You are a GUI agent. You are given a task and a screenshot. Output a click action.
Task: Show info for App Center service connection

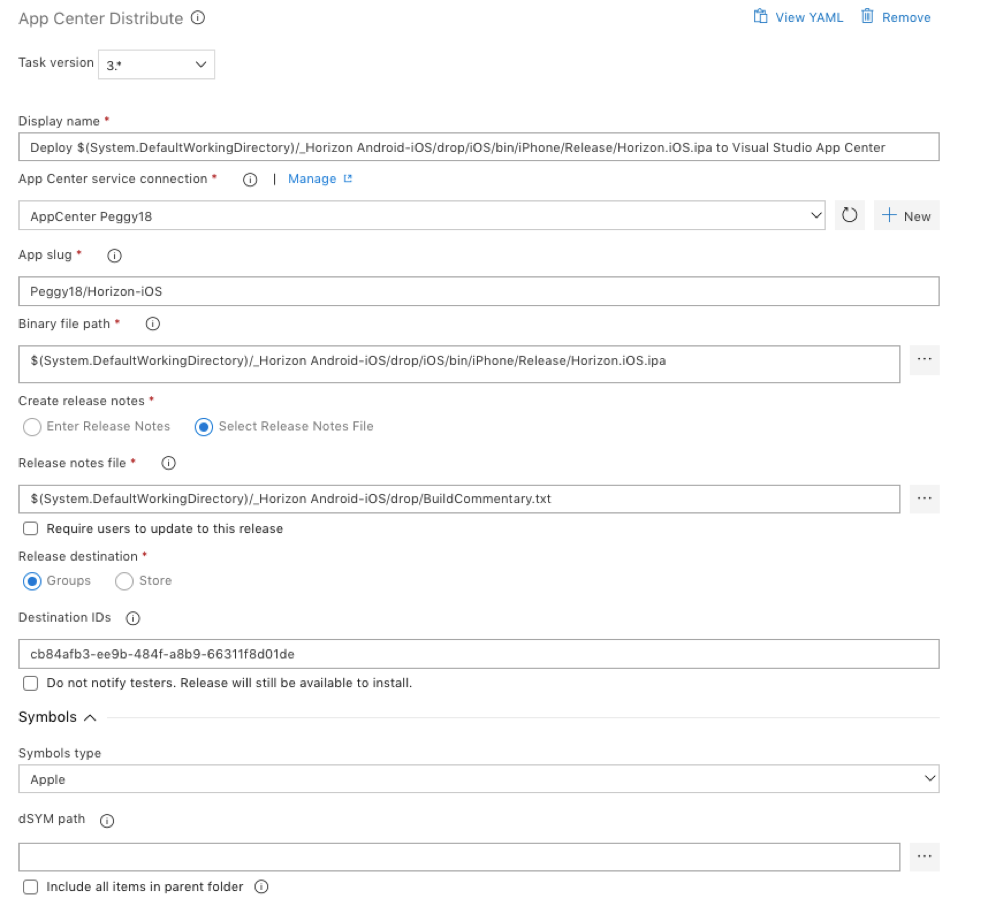coord(250,179)
